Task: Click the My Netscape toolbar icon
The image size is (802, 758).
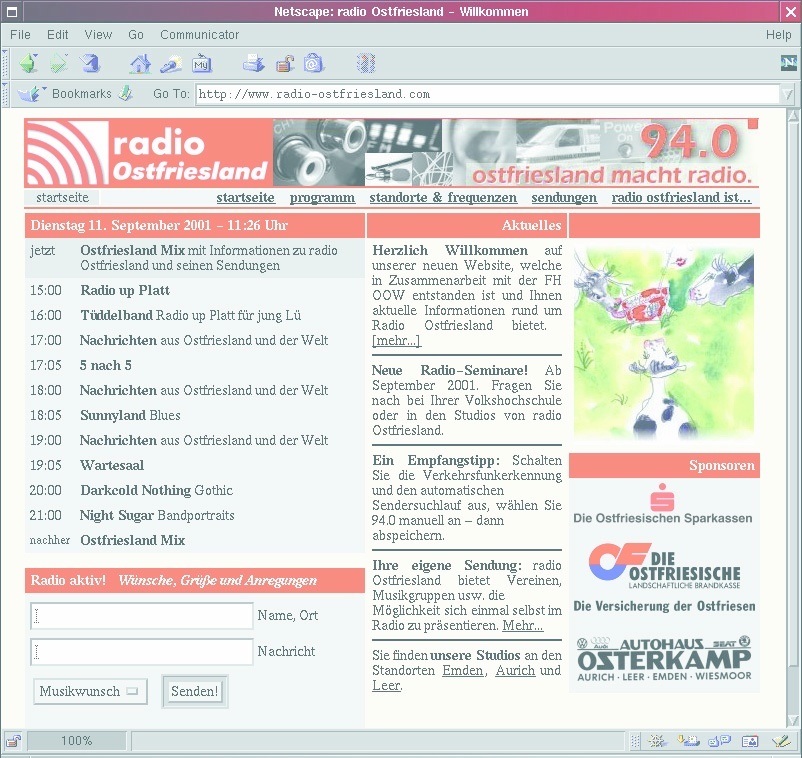Action: point(202,63)
